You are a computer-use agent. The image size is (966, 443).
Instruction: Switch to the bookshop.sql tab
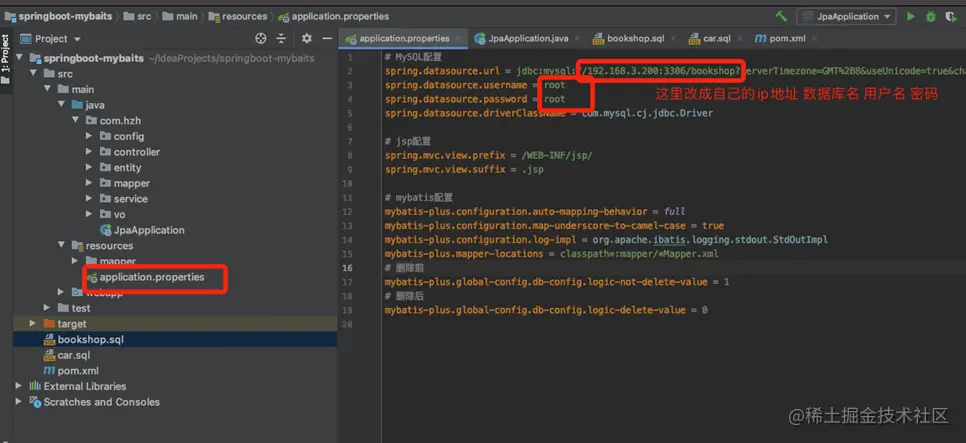coord(635,38)
